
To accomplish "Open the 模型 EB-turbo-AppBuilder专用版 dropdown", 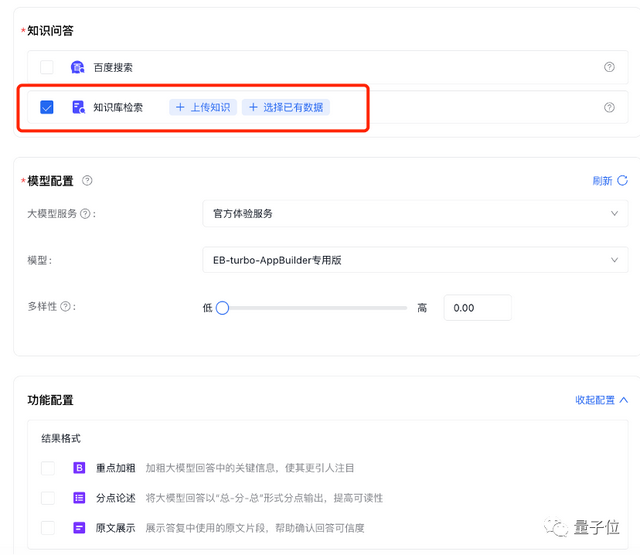I will pyautogui.click(x=414, y=260).
